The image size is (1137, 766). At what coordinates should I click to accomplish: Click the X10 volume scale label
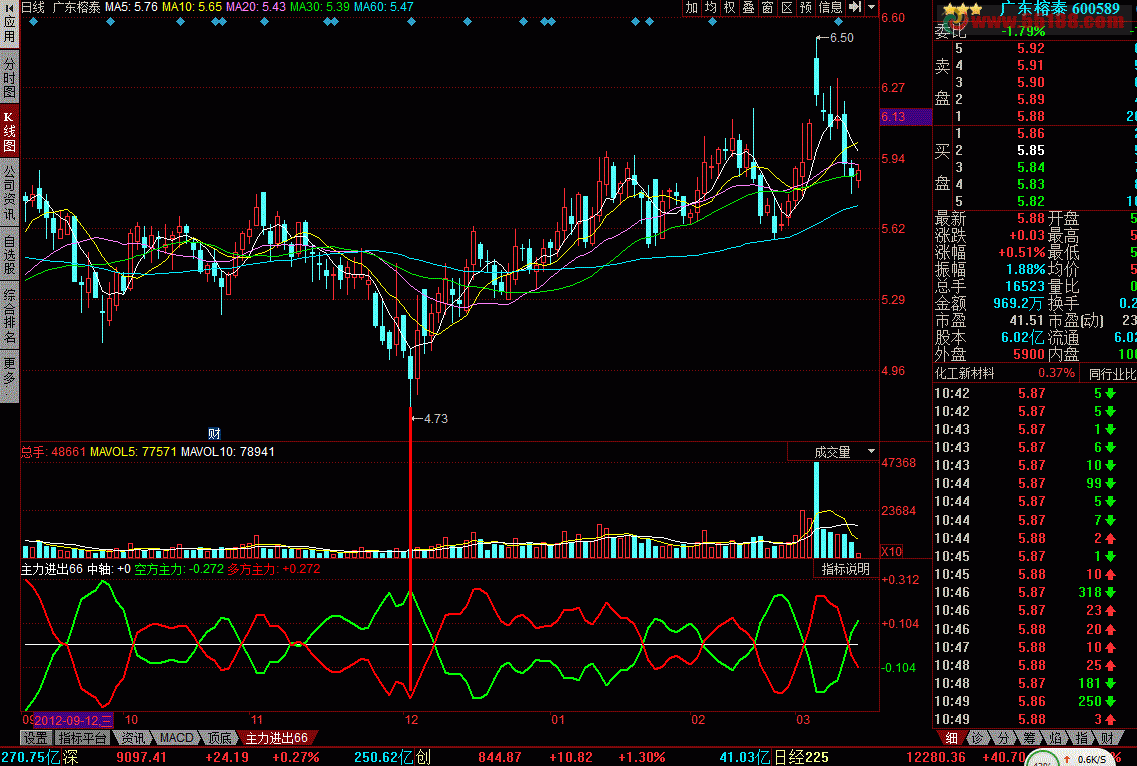pos(892,551)
